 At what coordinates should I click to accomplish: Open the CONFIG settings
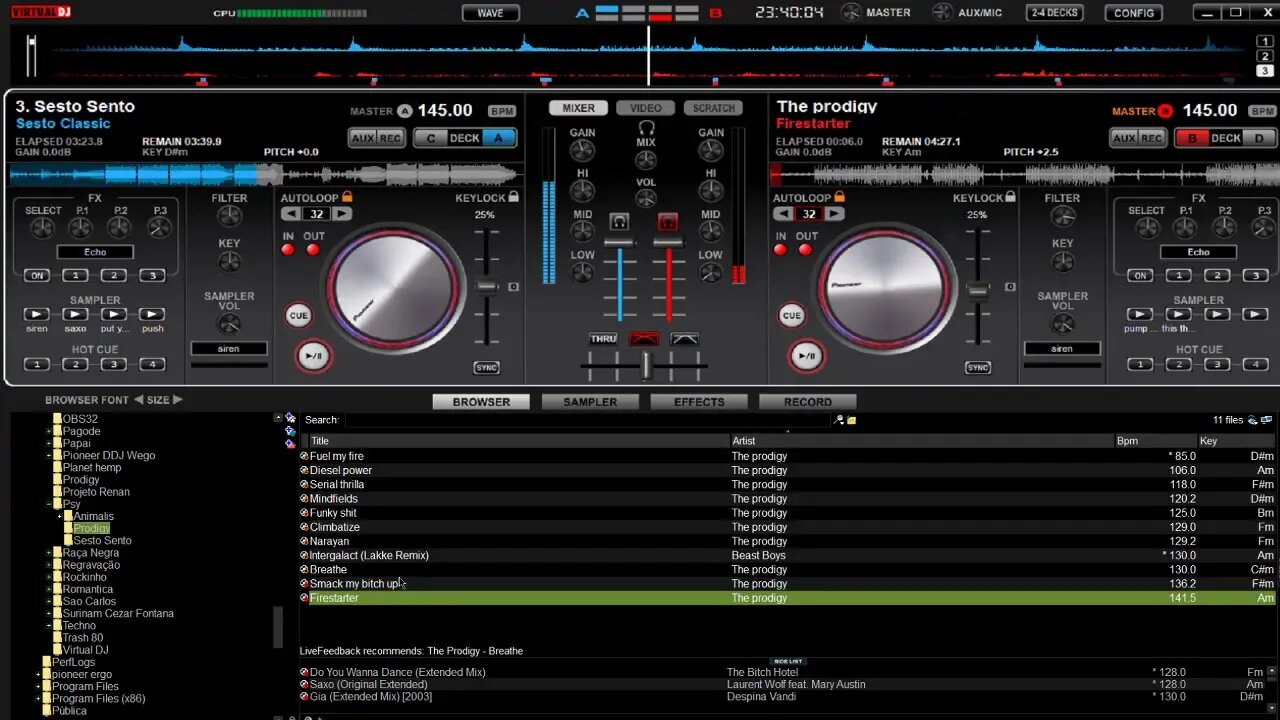pyautogui.click(x=1133, y=13)
